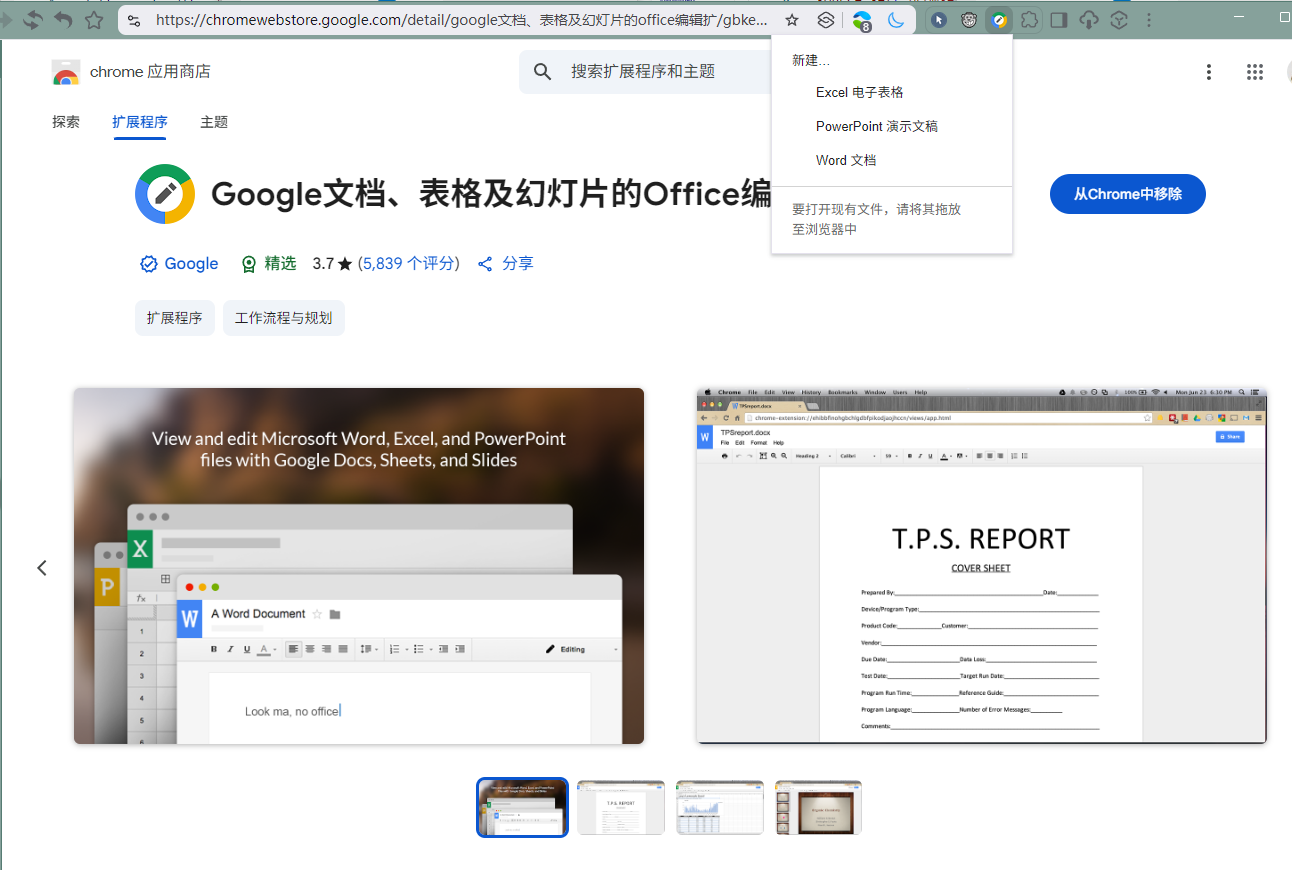Select the T.P.S. REPORT thumbnail

click(x=621, y=807)
